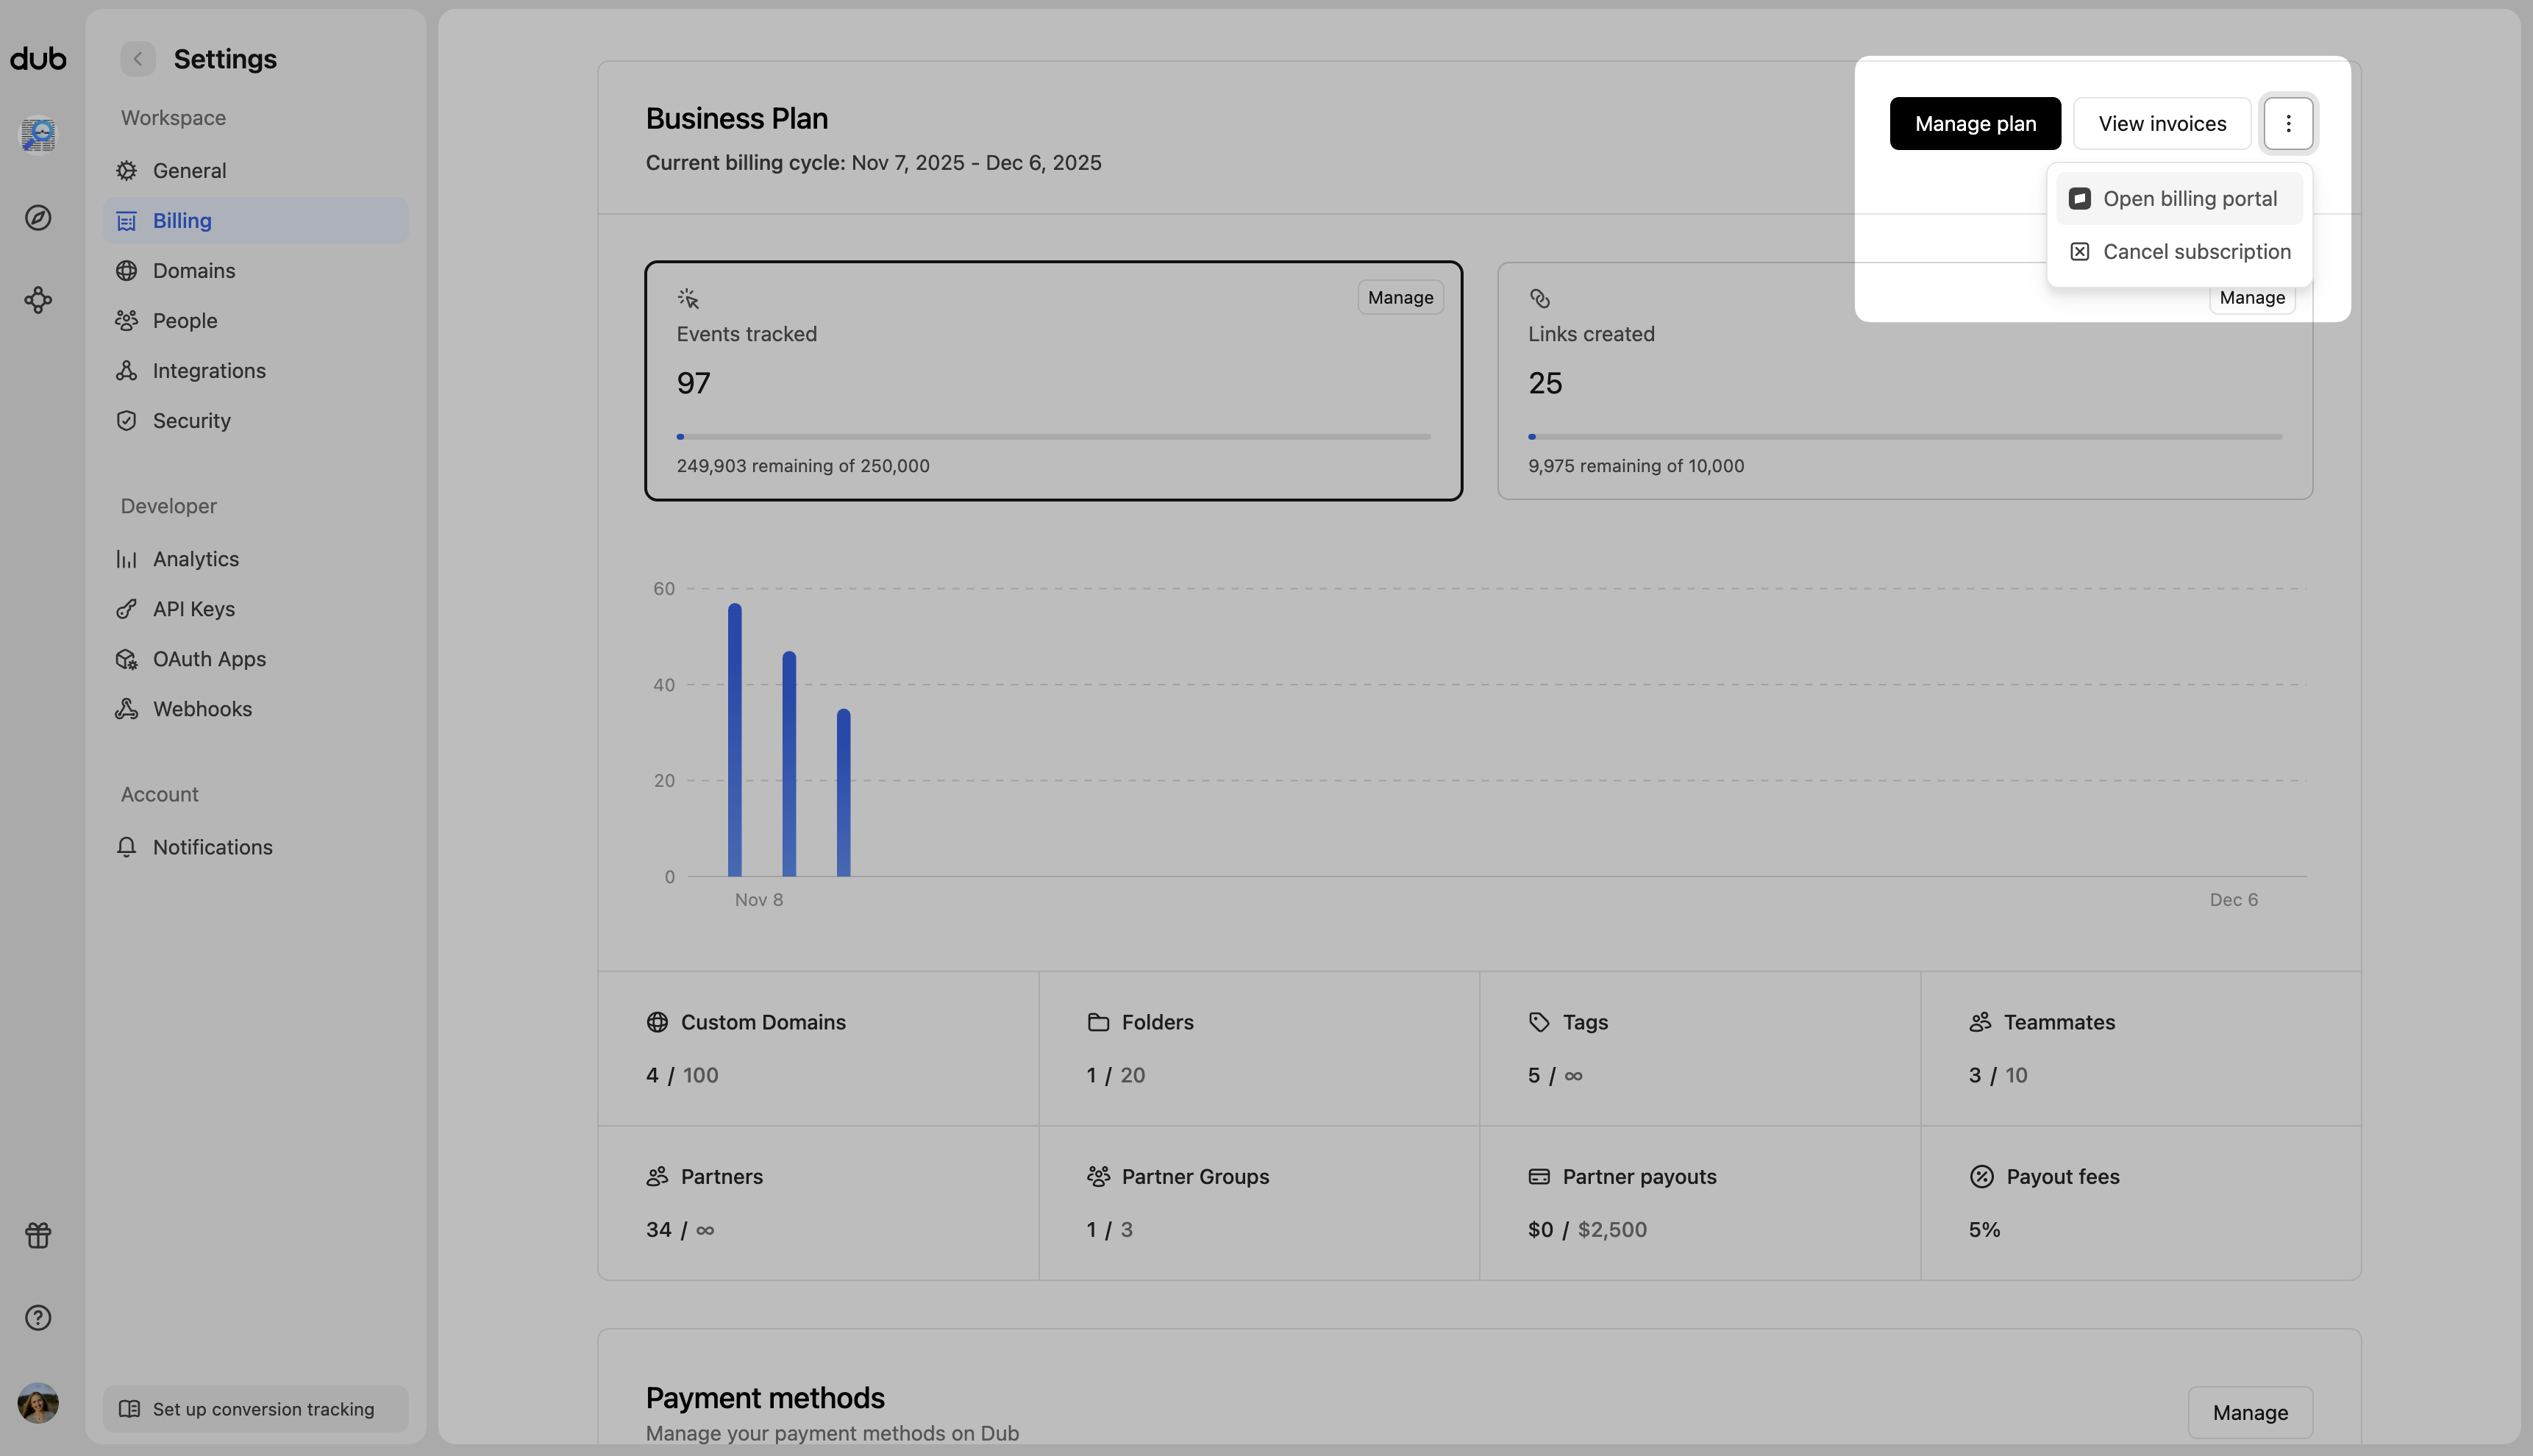Click the dub logo in the sidebar
The height and width of the screenshot is (1456, 2533).
[x=37, y=58]
